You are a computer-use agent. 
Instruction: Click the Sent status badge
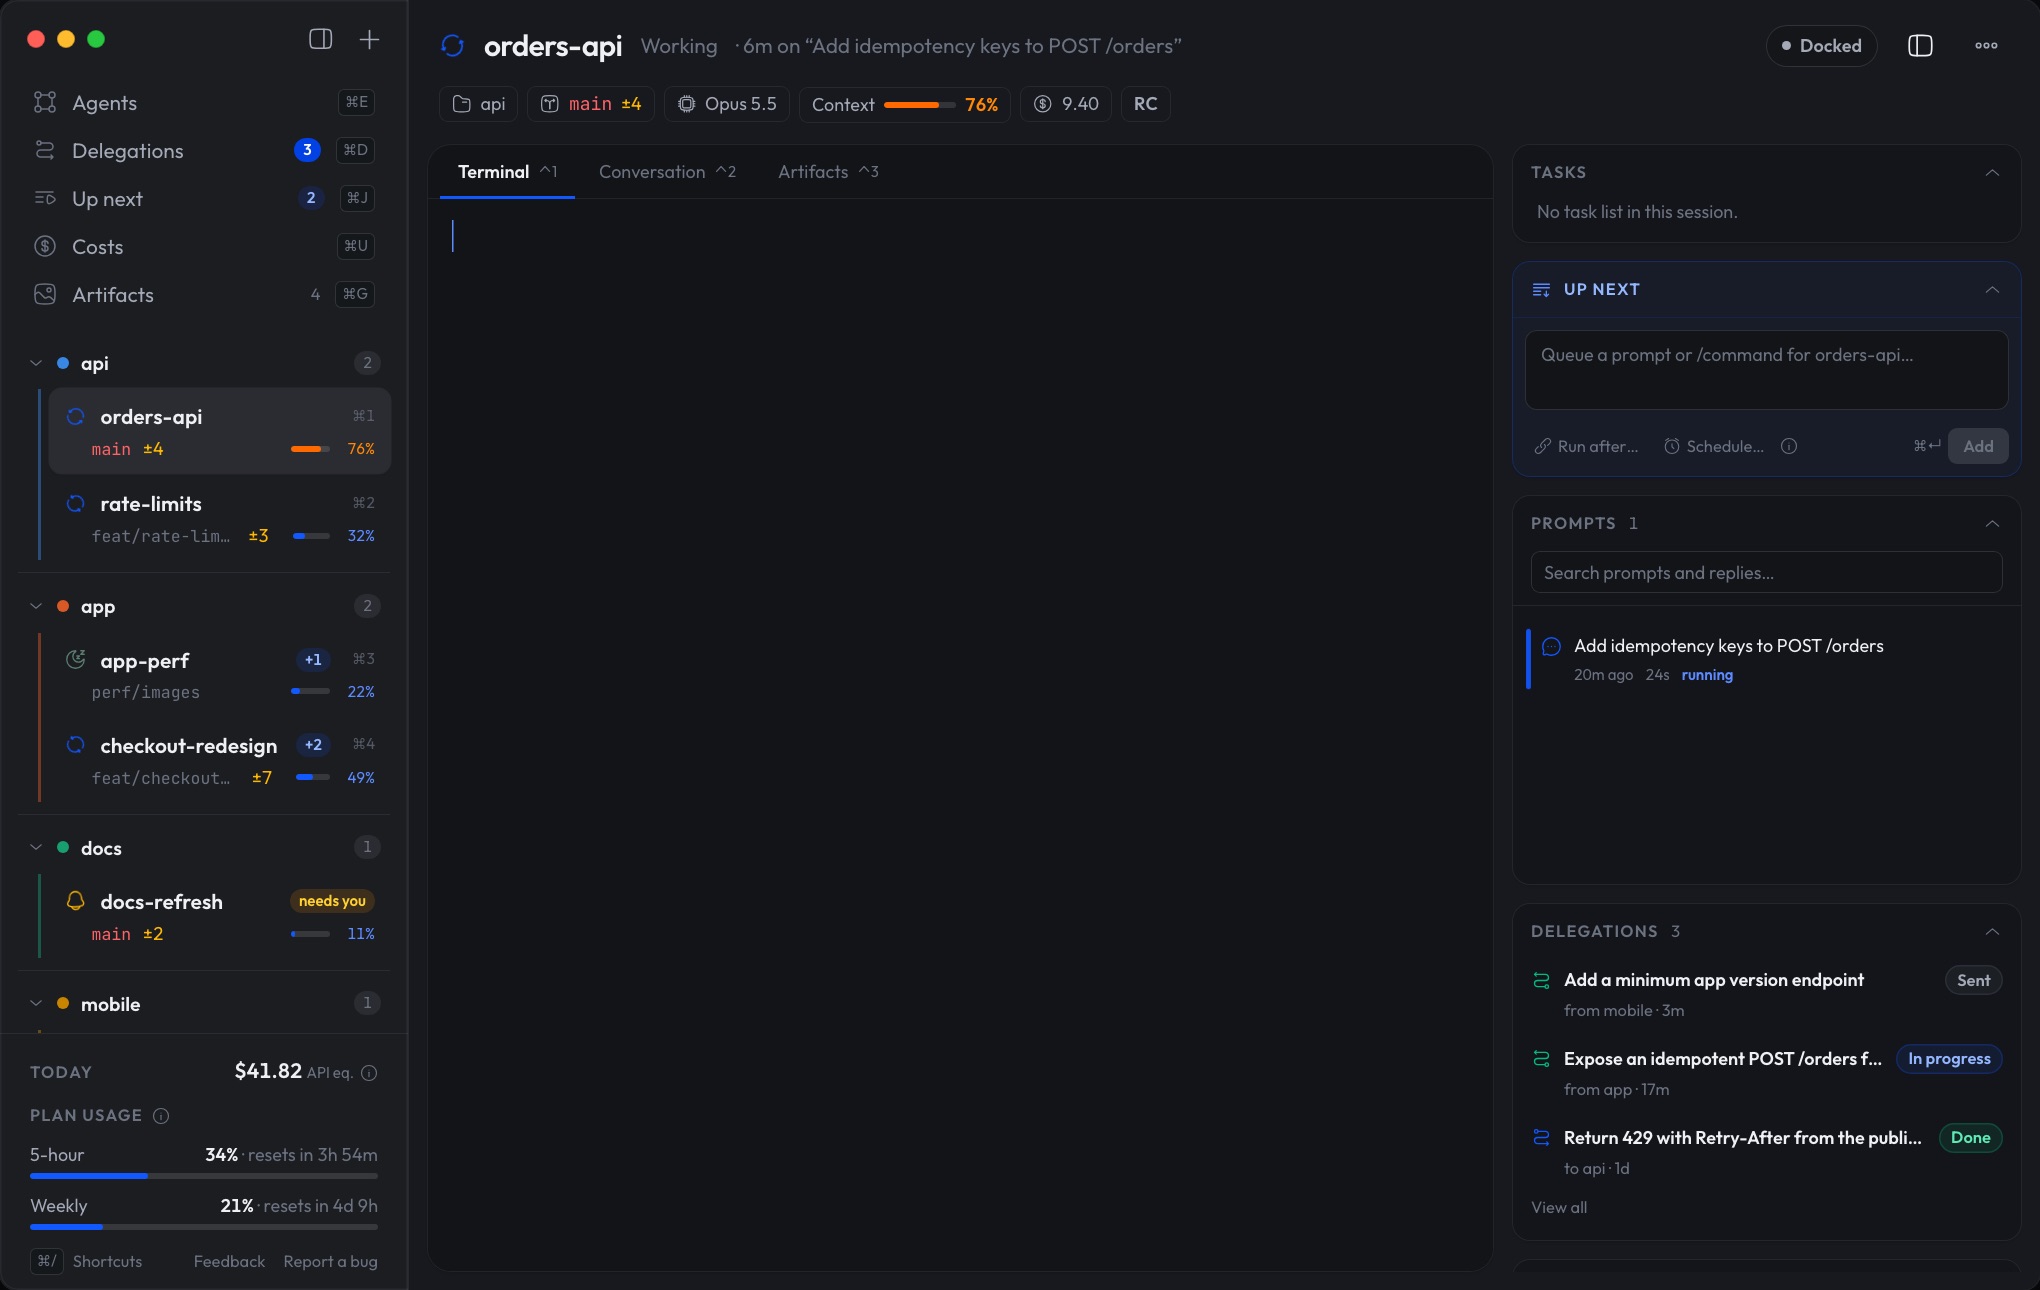(x=1973, y=980)
